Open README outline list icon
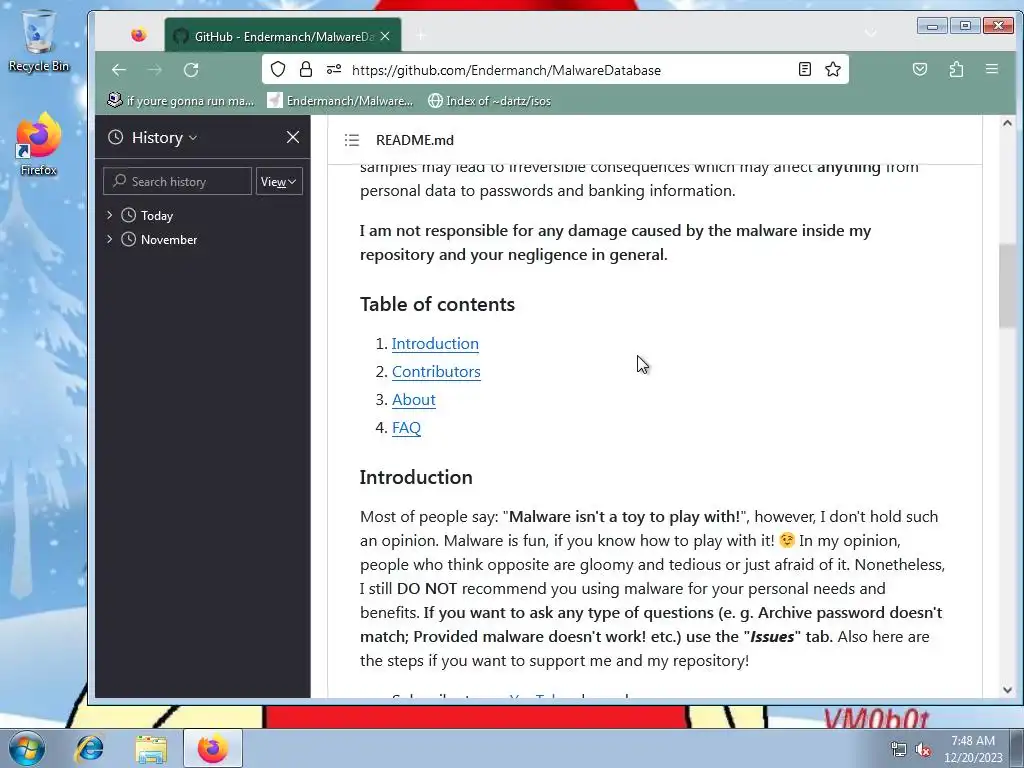 pyautogui.click(x=352, y=140)
